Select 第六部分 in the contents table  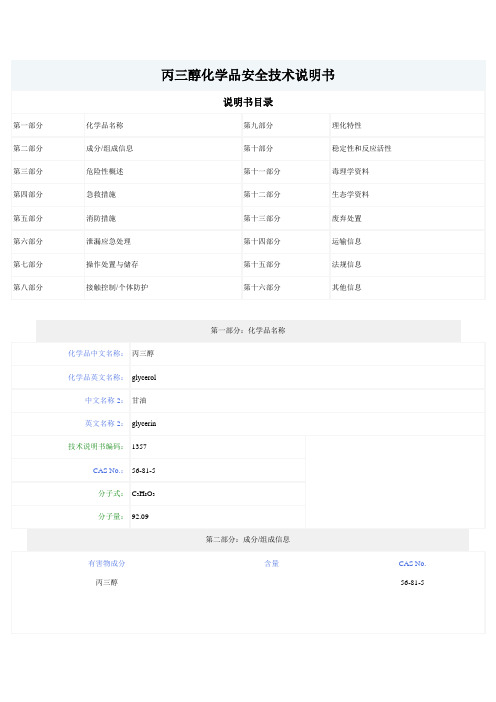(28, 241)
